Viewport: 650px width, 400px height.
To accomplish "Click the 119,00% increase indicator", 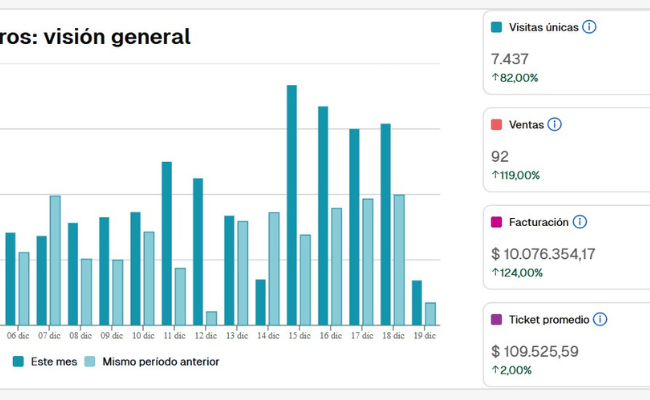I will coord(516,175).
